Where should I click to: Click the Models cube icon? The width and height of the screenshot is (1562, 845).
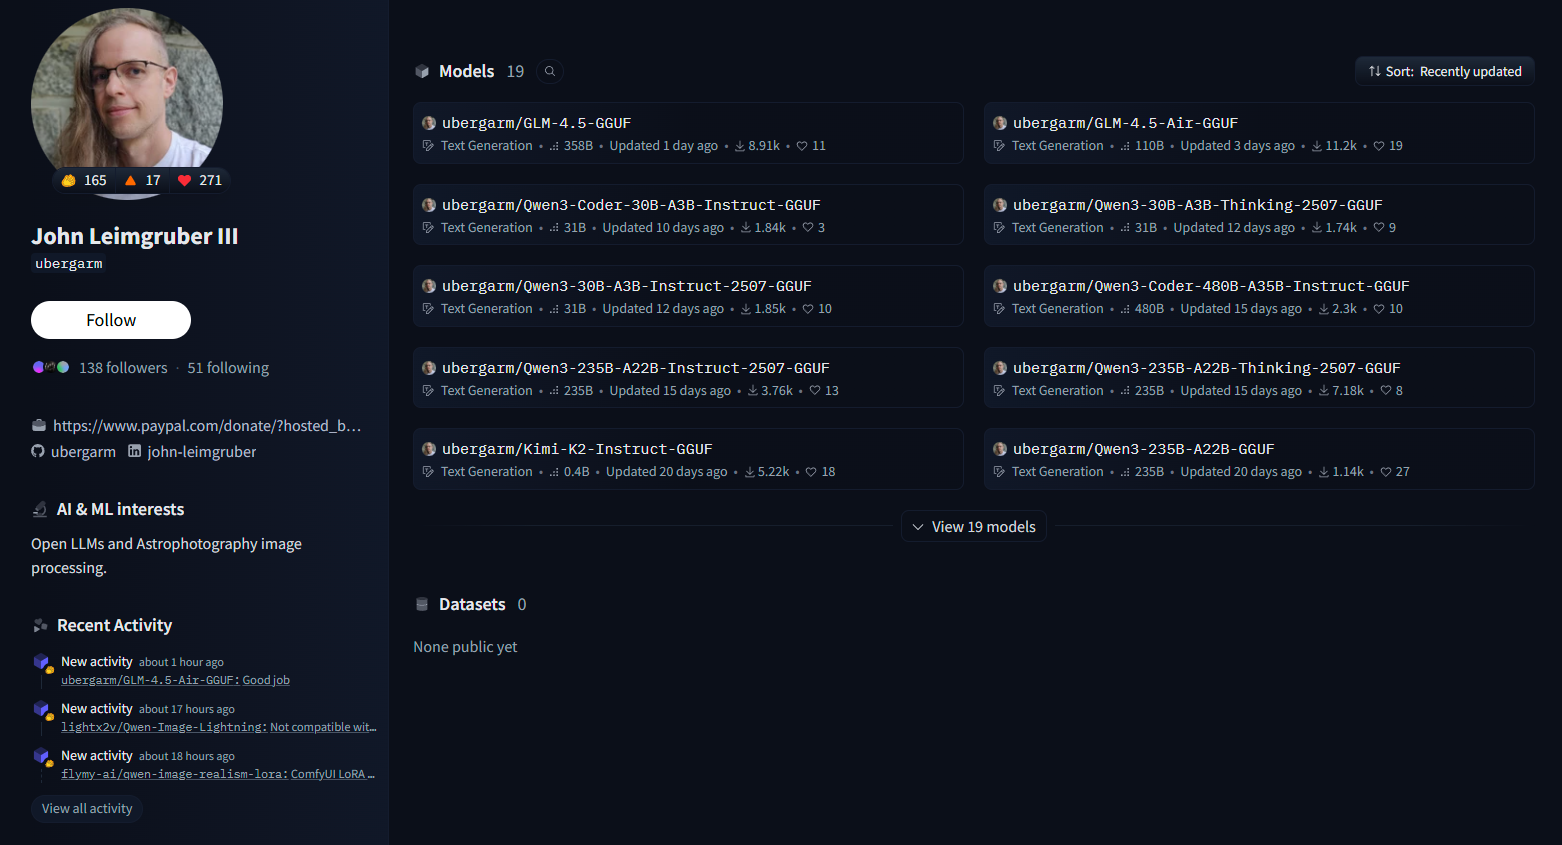(x=422, y=71)
